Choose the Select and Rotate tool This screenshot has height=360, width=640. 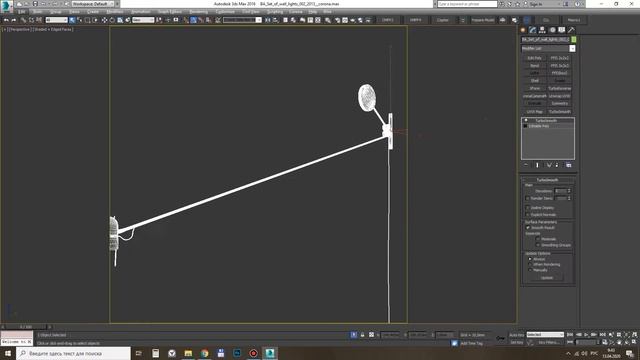coord(112,20)
